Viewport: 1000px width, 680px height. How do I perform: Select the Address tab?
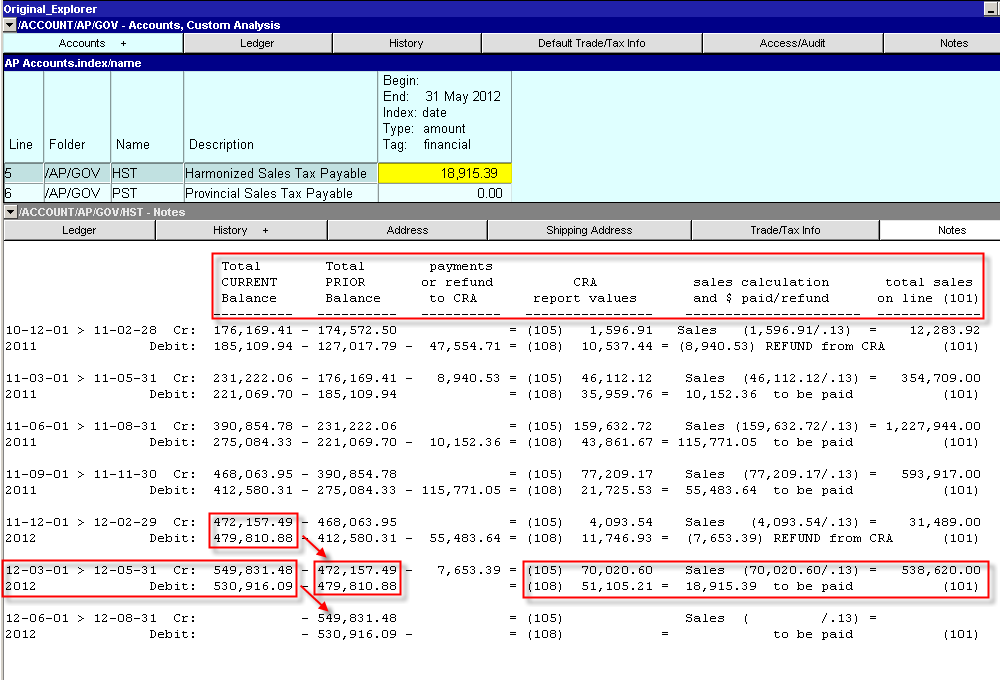click(x=407, y=230)
